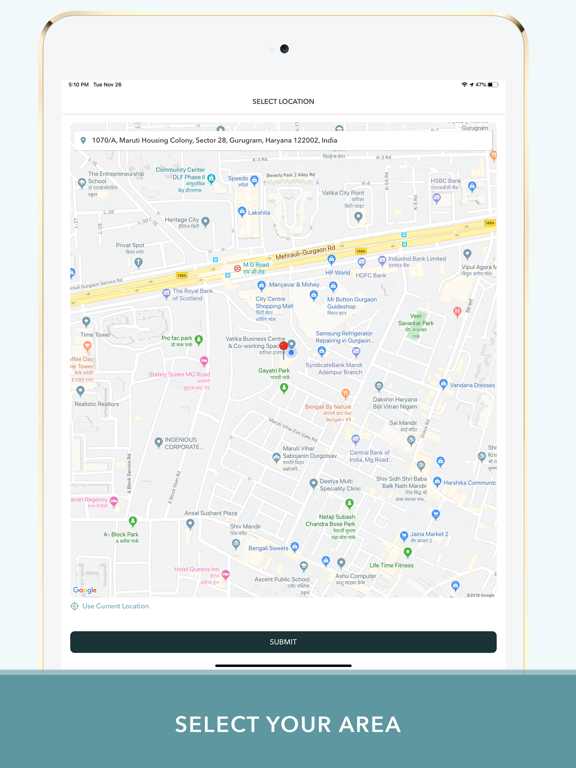Screen dimensions: 576x768
Task: Tap Use Current Location link
Action: tap(116, 606)
